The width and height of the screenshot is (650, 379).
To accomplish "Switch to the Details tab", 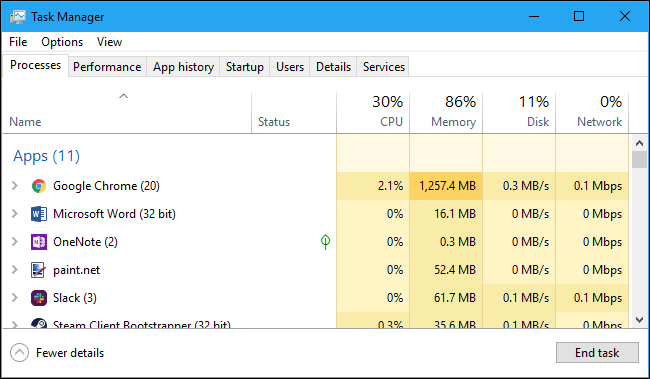I will click(333, 67).
